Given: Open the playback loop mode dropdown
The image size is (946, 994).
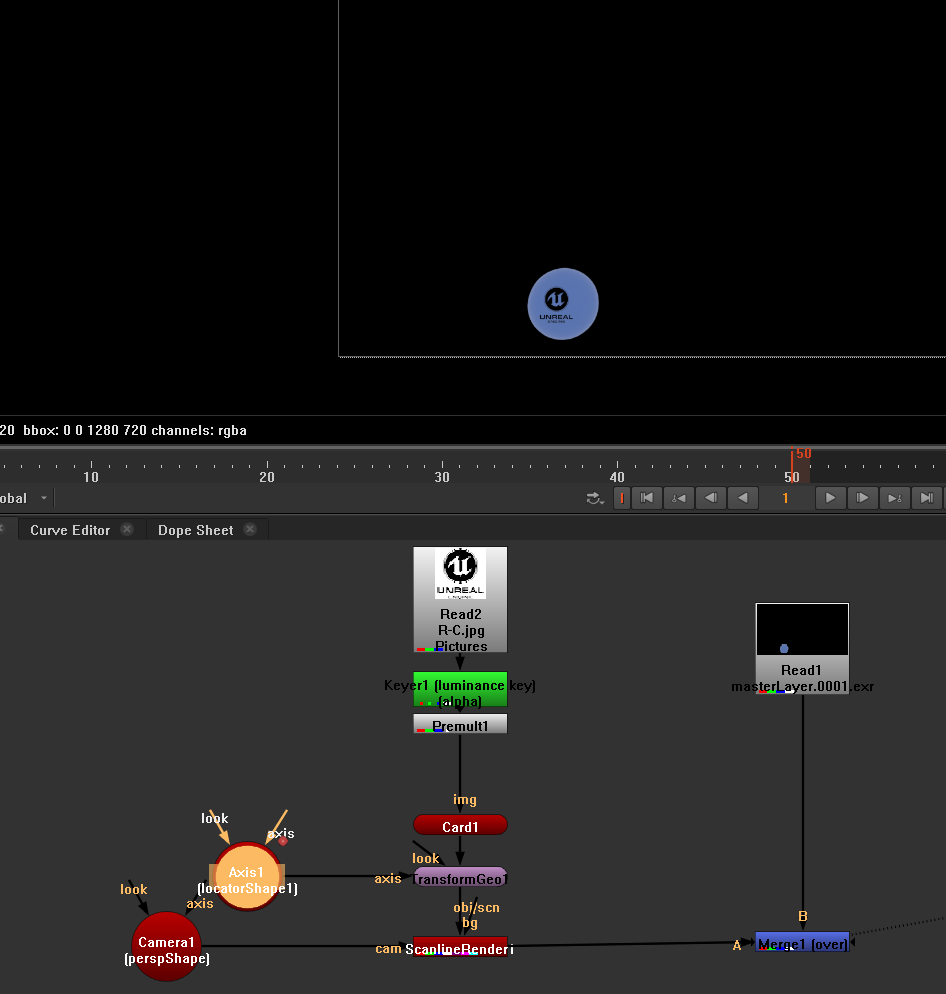Looking at the screenshot, I should click(x=595, y=498).
